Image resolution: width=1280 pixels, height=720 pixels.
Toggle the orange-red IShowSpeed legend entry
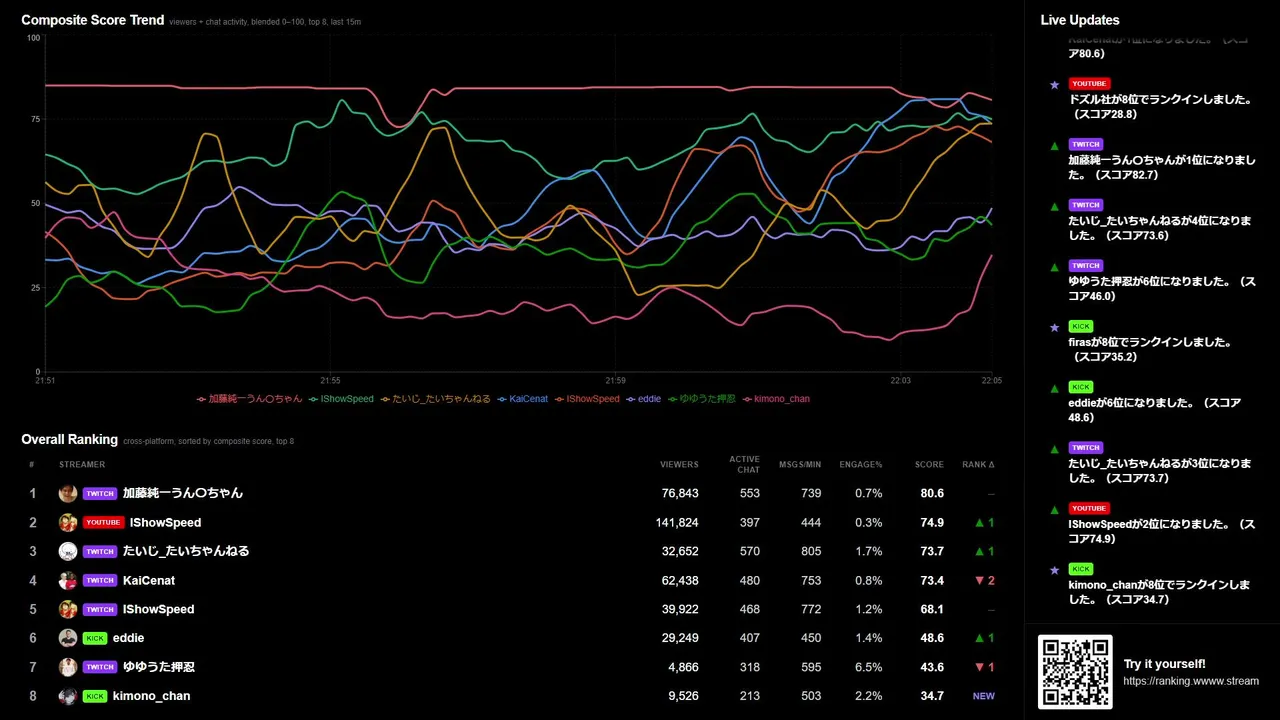click(587, 399)
